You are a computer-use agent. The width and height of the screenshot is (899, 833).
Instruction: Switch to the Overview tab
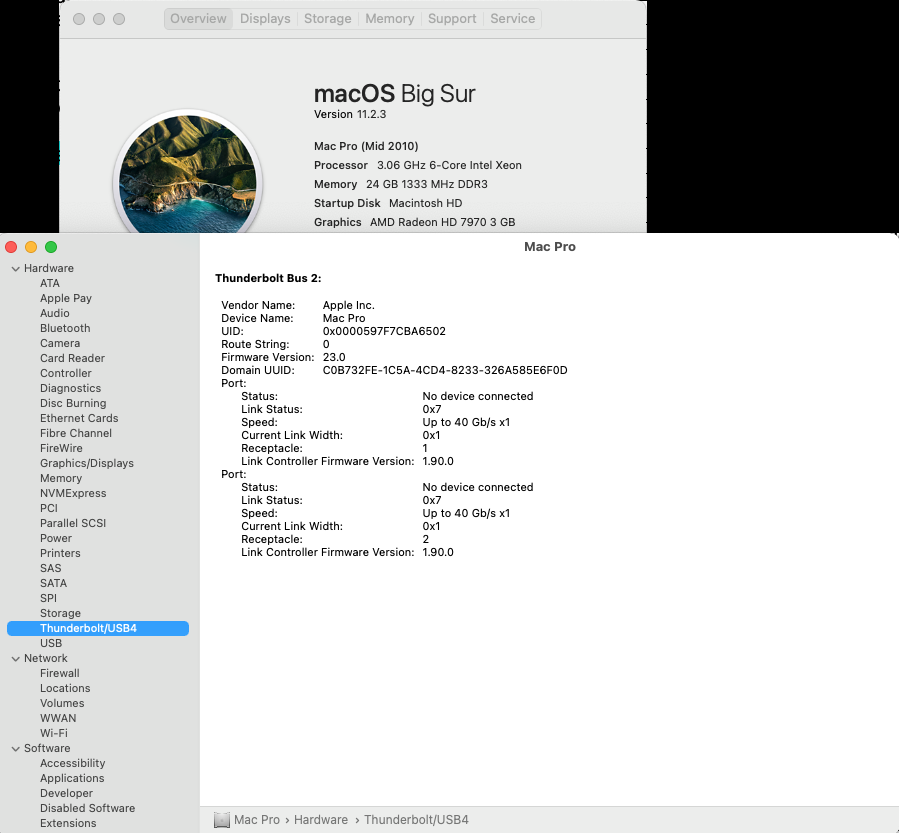tap(198, 19)
